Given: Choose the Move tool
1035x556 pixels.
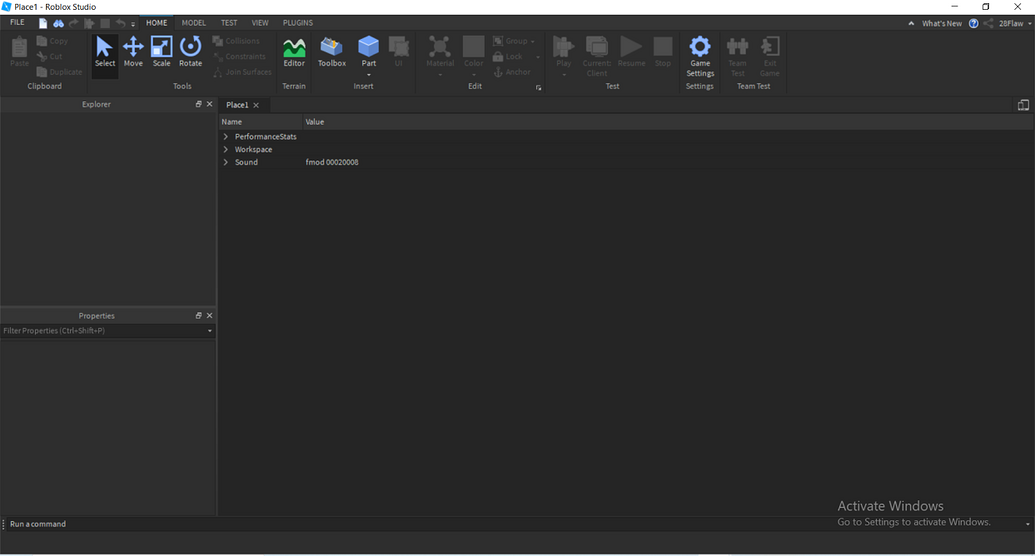Looking at the screenshot, I should (133, 52).
